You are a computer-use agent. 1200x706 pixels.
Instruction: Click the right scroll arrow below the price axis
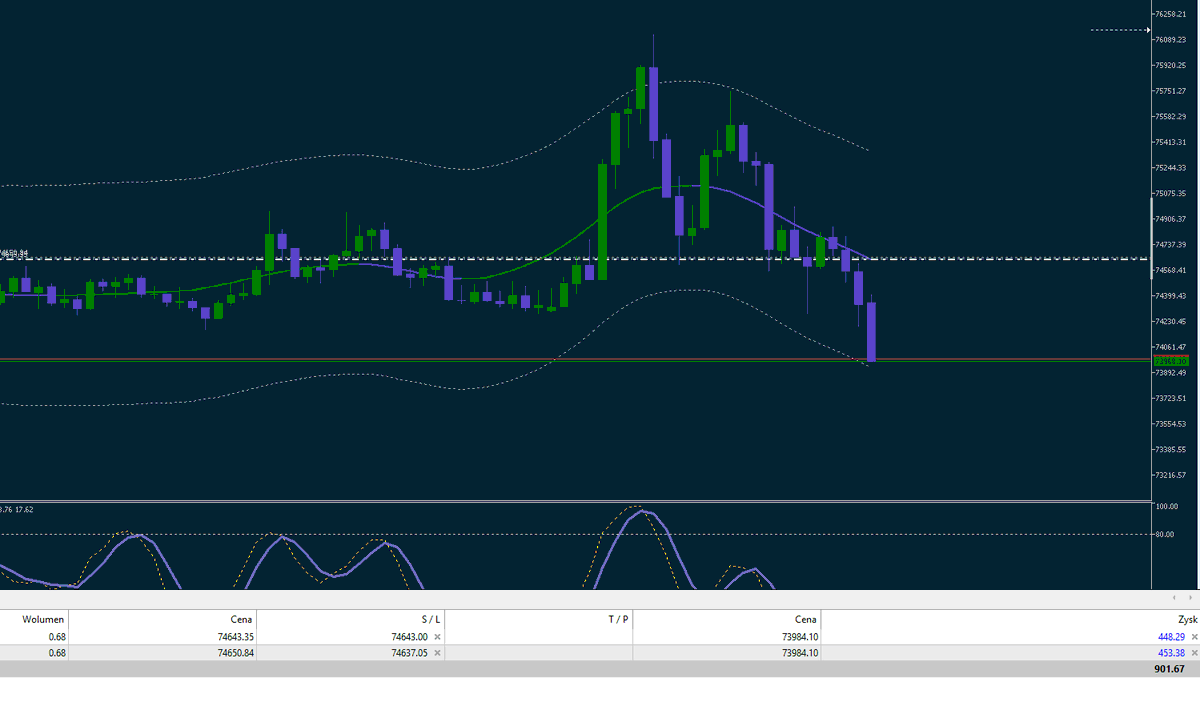tap(1190, 597)
